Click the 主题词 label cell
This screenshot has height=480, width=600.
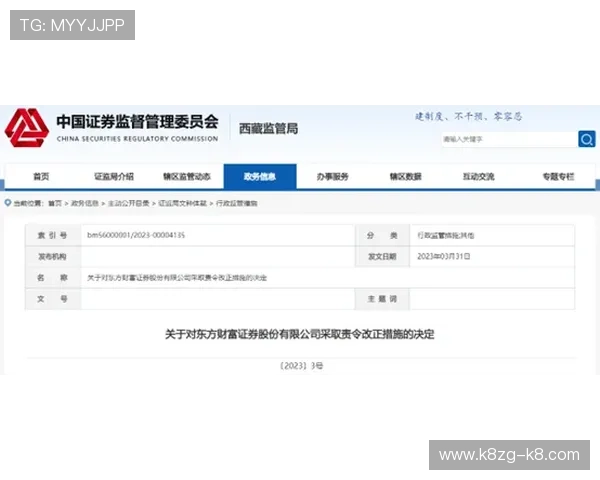[x=382, y=299]
